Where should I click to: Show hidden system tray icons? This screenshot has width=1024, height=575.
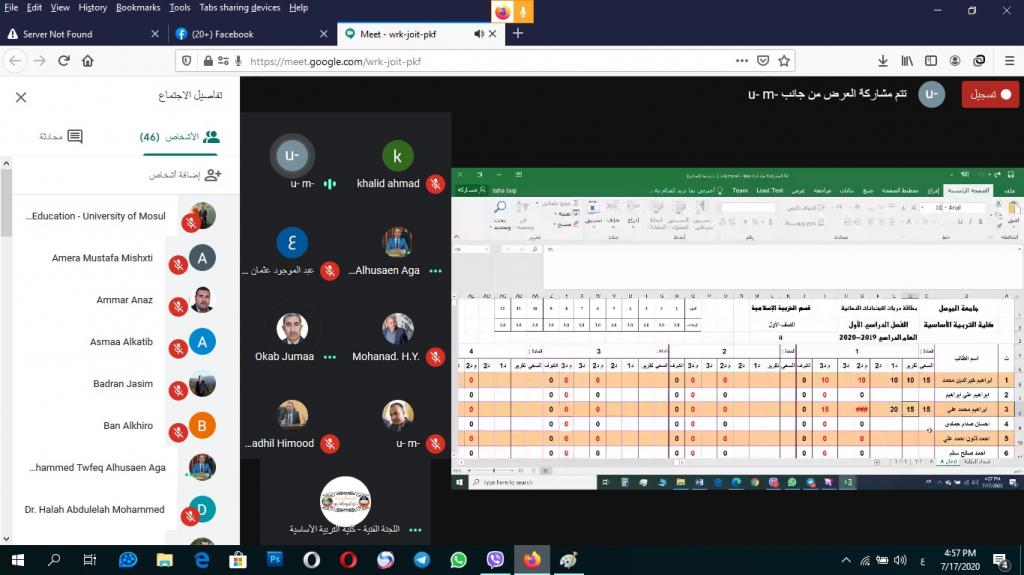[x=848, y=560]
